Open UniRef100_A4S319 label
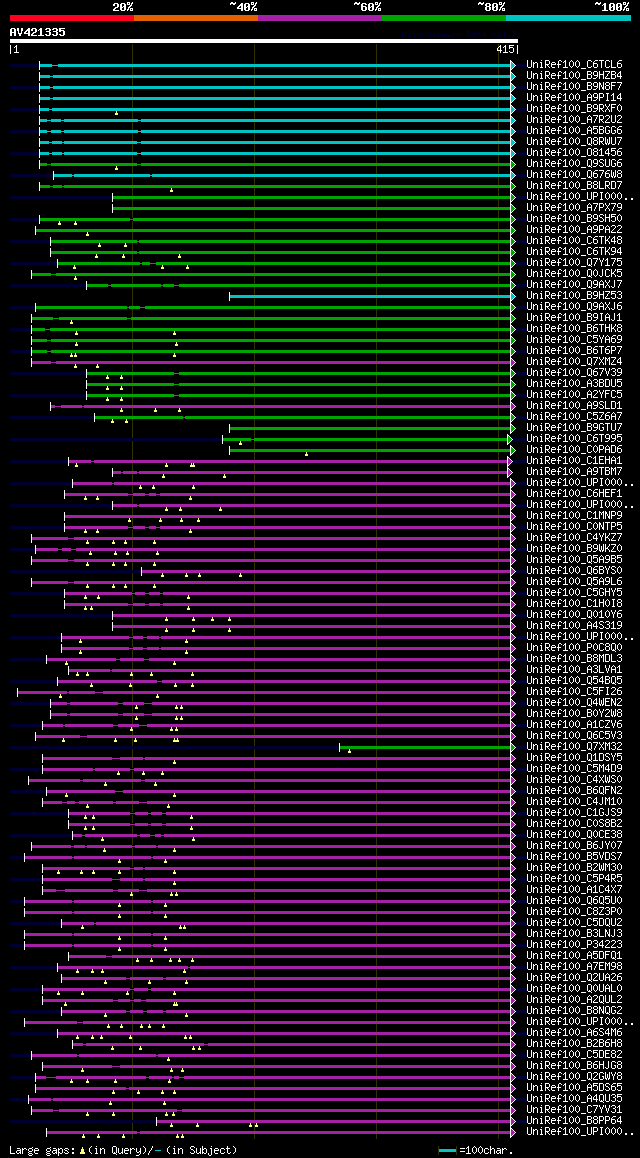 (574, 626)
